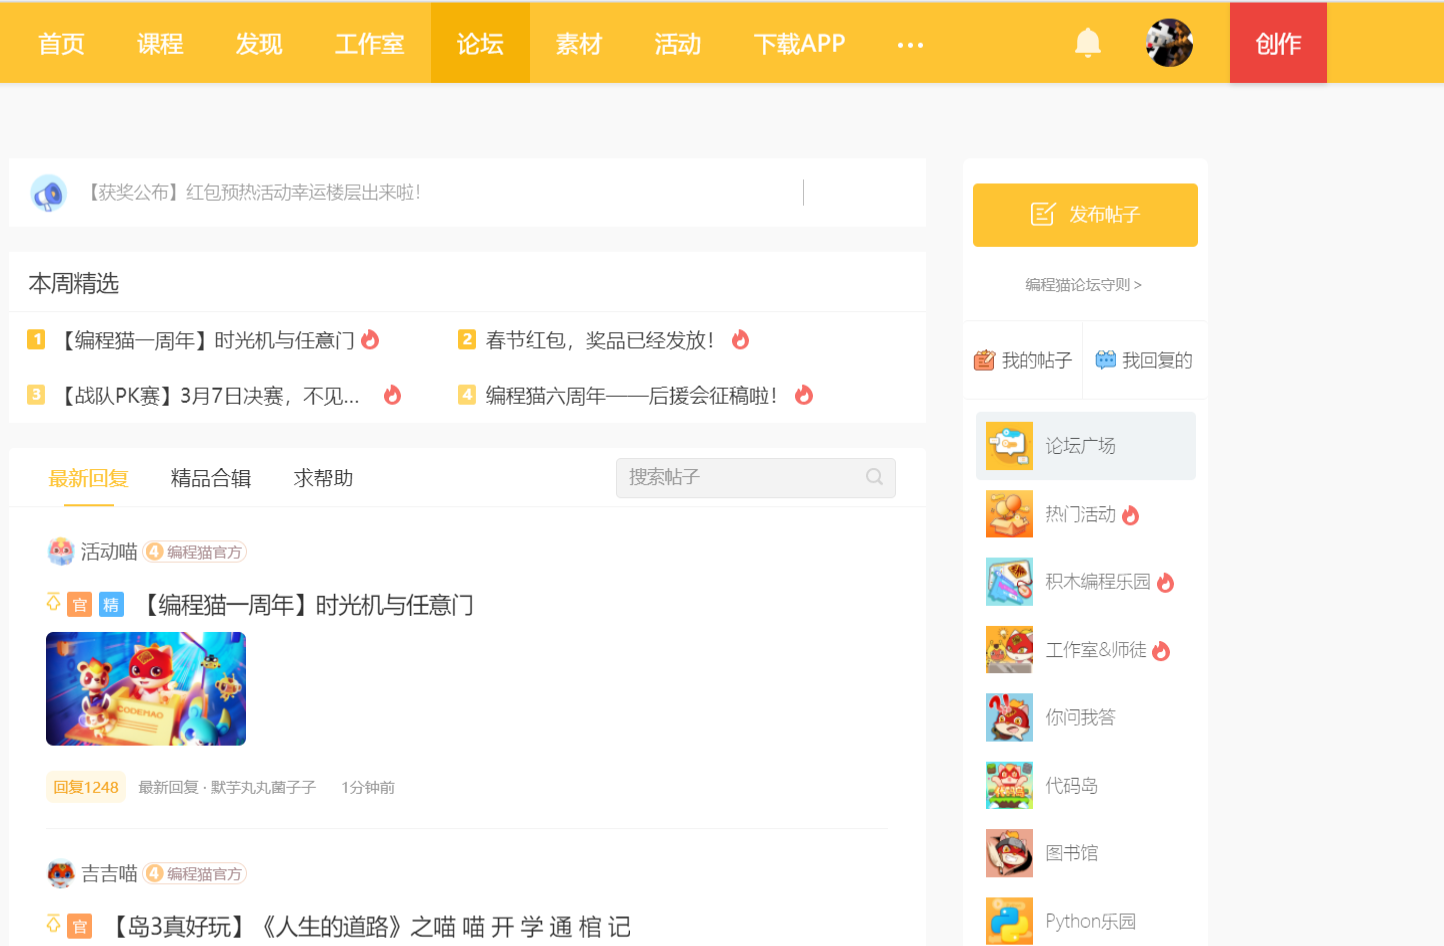Open 下载APP in the top navigation
Viewport: 1444px width, 946px height.
tap(799, 44)
